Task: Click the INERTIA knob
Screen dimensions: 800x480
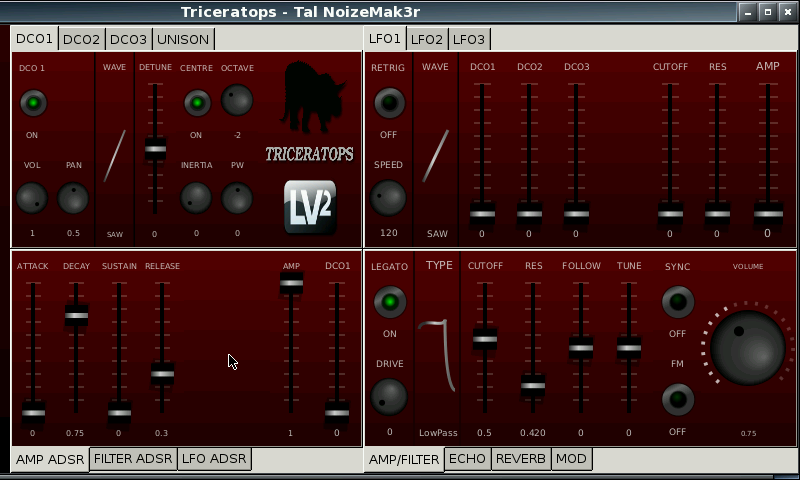Action: pyautogui.click(x=196, y=198)
